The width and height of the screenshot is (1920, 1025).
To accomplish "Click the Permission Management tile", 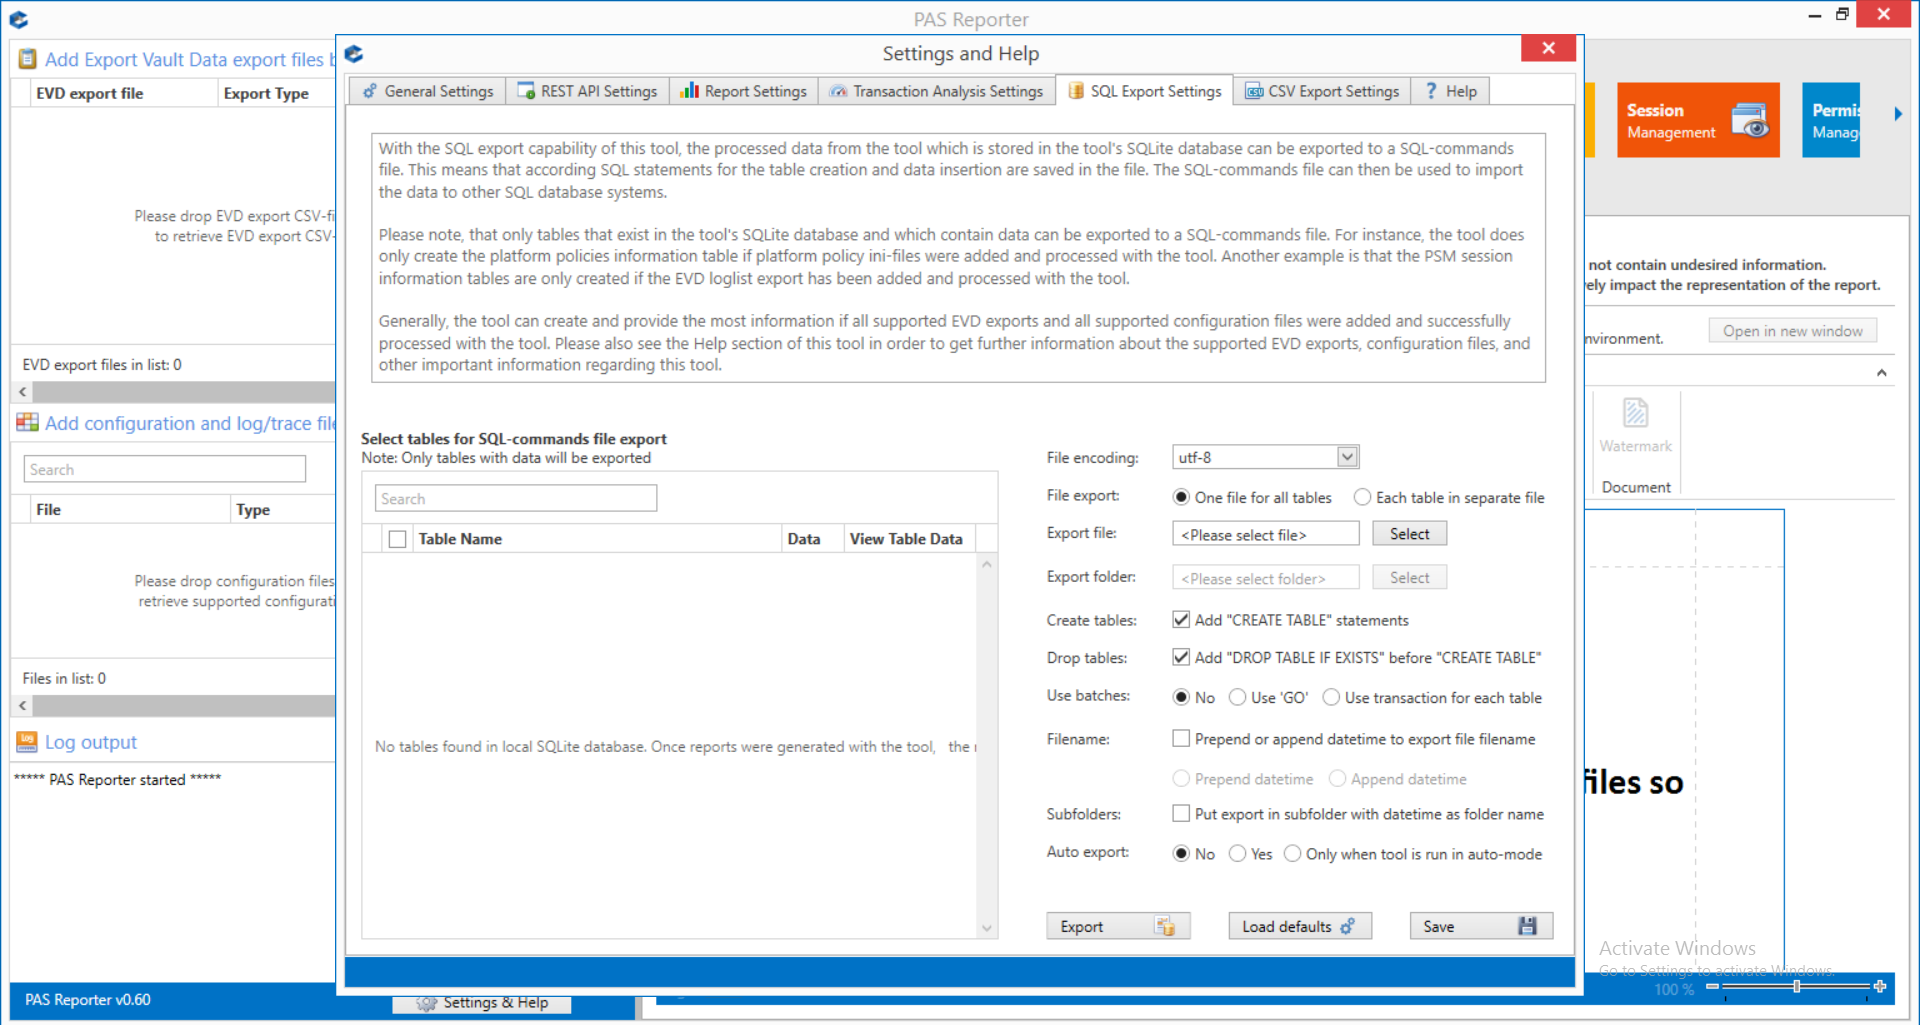I will pyautogui.click(x=1831, y=120).
